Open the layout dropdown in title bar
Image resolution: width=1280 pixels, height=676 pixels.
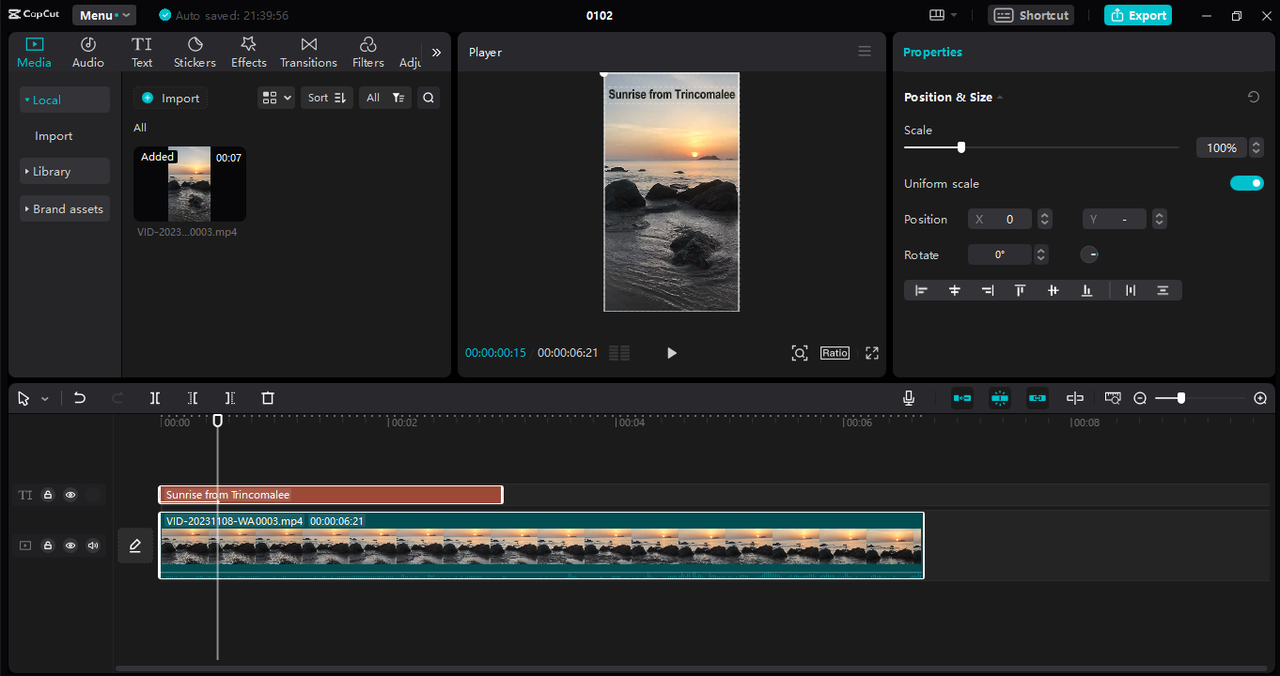pos(943,15)
